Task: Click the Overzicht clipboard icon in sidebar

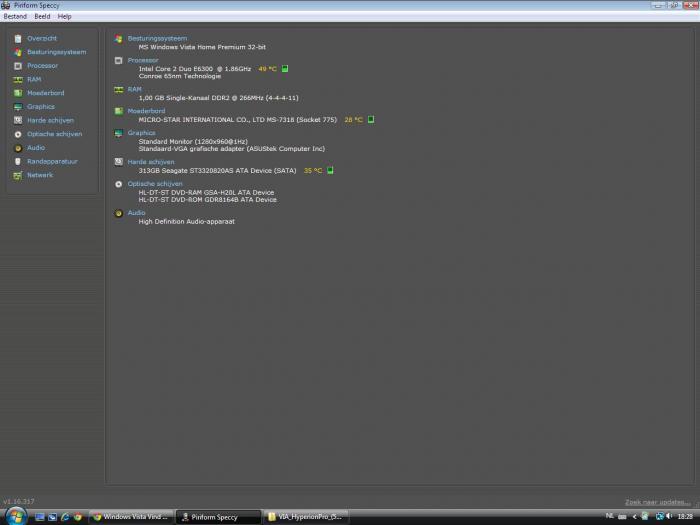Action: tap(18, 39)
